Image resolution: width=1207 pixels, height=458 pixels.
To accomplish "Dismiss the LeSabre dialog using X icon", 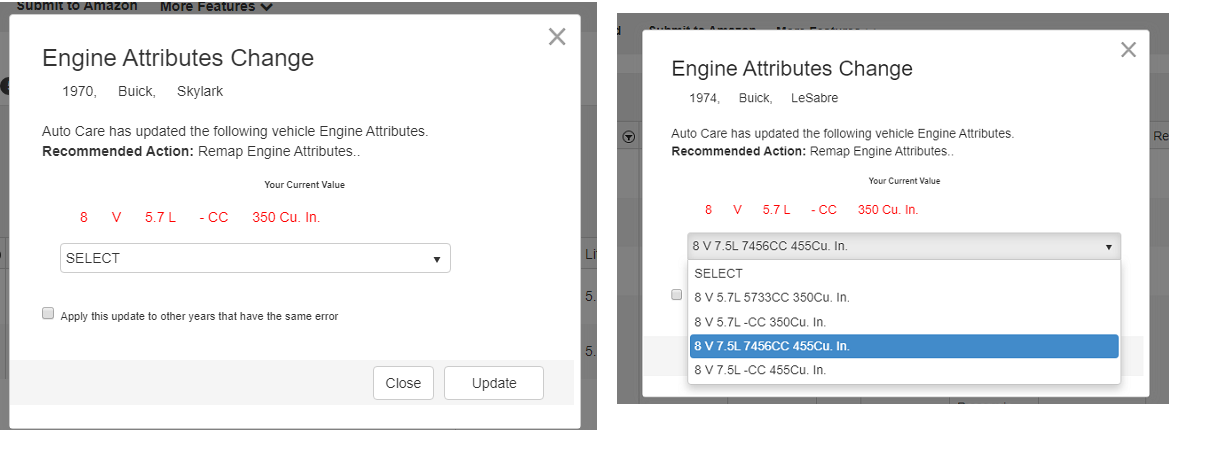I will 1128,50.
